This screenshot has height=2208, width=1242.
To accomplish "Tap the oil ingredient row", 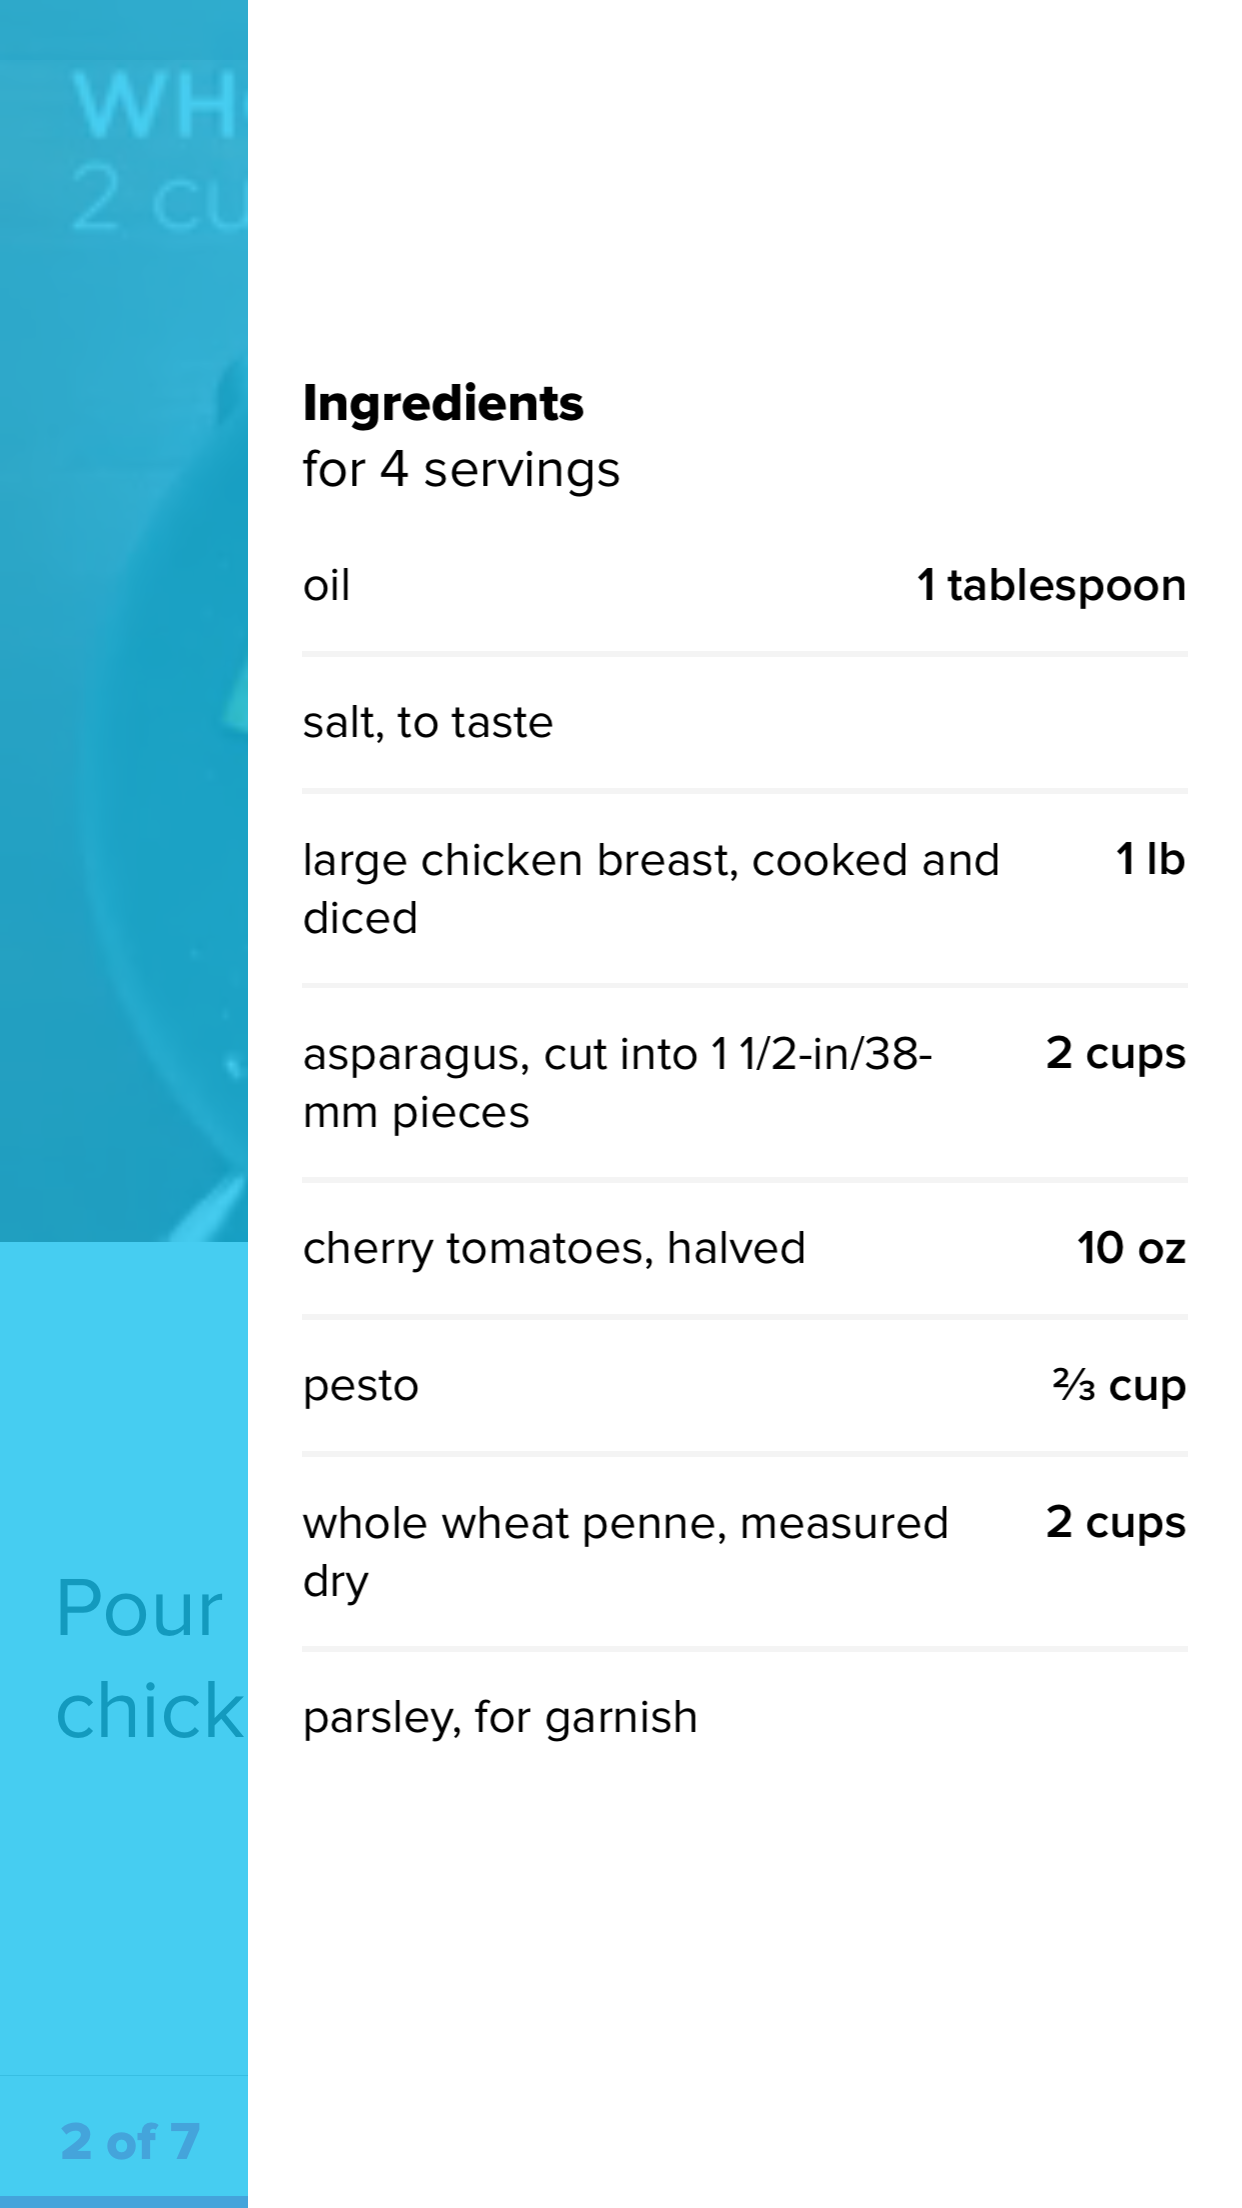I will tap(744, 586).
